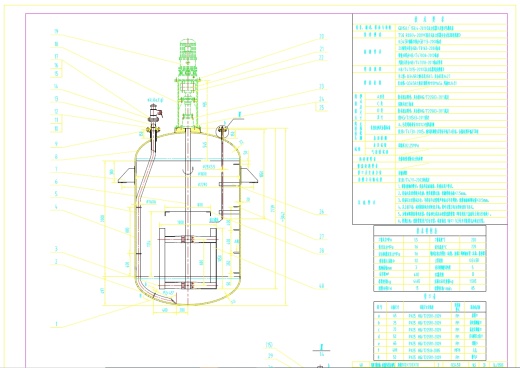The image size is (520, 368).
Task: Select the part balloon number "17"
Action: (56, 57)
